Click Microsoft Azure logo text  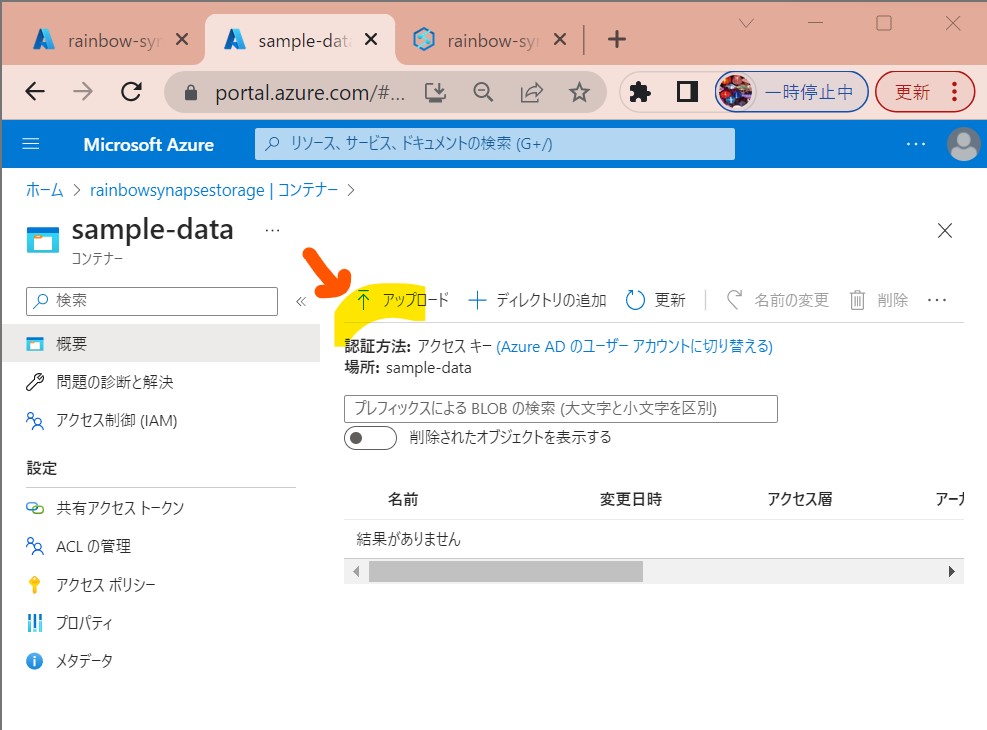click(149, 145)
